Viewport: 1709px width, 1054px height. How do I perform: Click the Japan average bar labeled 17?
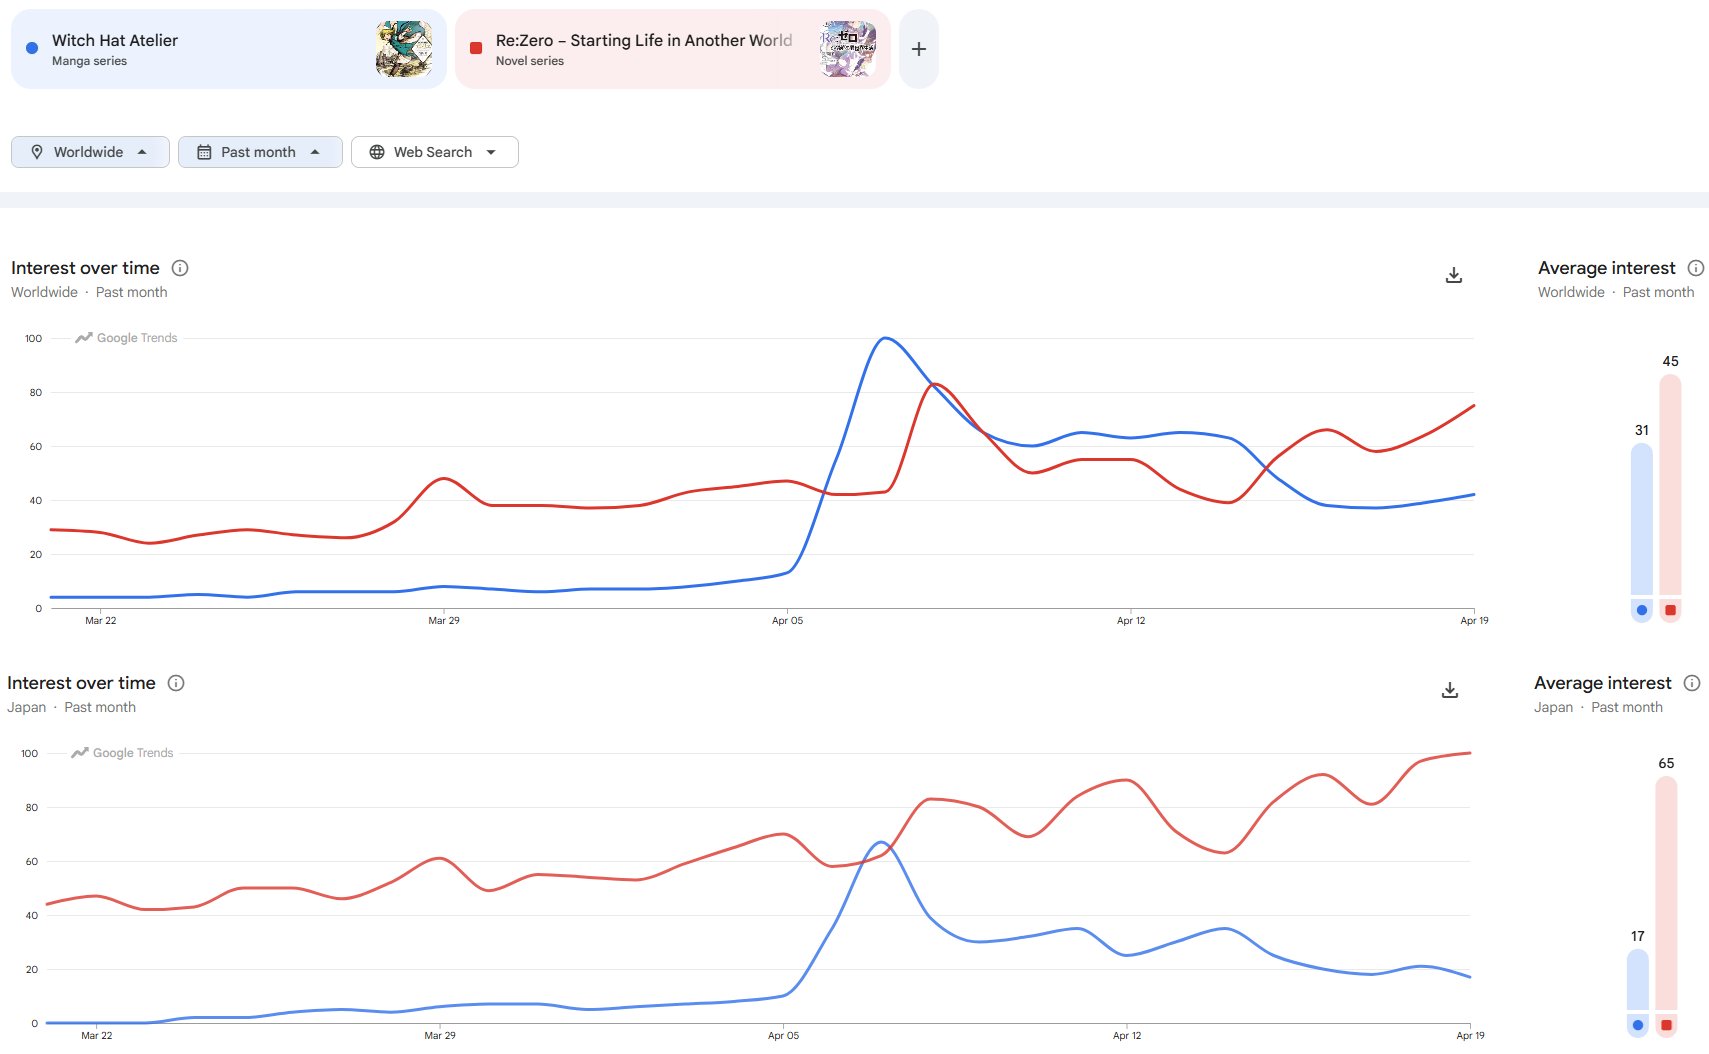coord(1638,980)
